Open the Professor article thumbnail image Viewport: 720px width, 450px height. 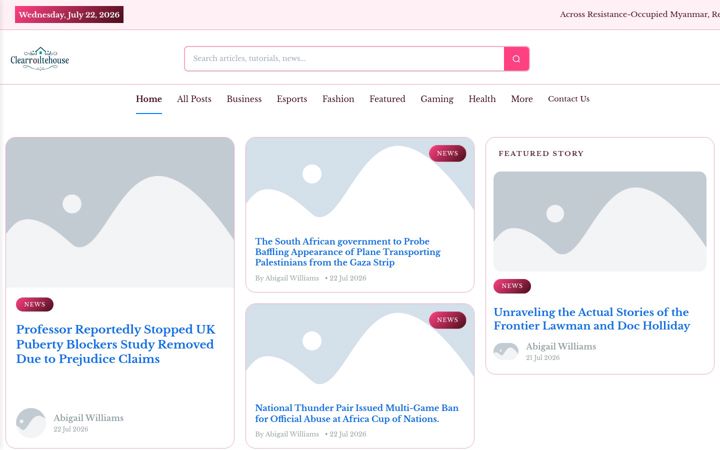[120, 212]
